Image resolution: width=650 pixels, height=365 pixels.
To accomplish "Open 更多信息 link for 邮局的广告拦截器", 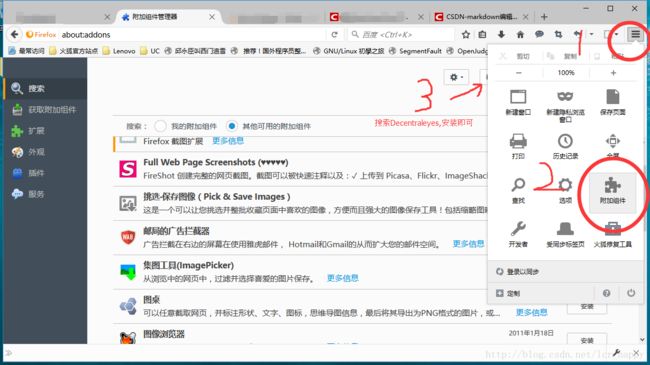I will (468, 244).
